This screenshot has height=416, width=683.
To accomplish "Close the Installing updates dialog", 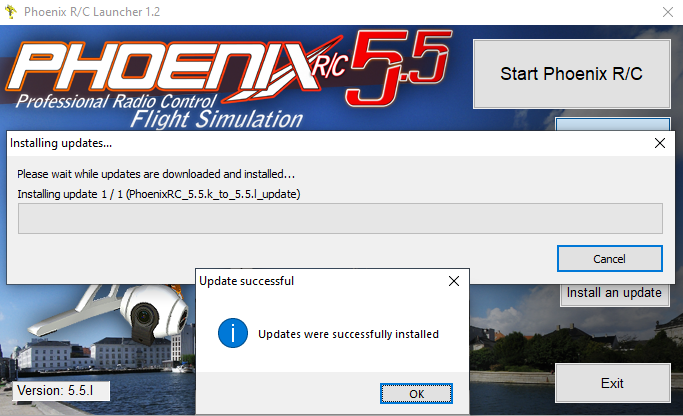I will 659,143.
